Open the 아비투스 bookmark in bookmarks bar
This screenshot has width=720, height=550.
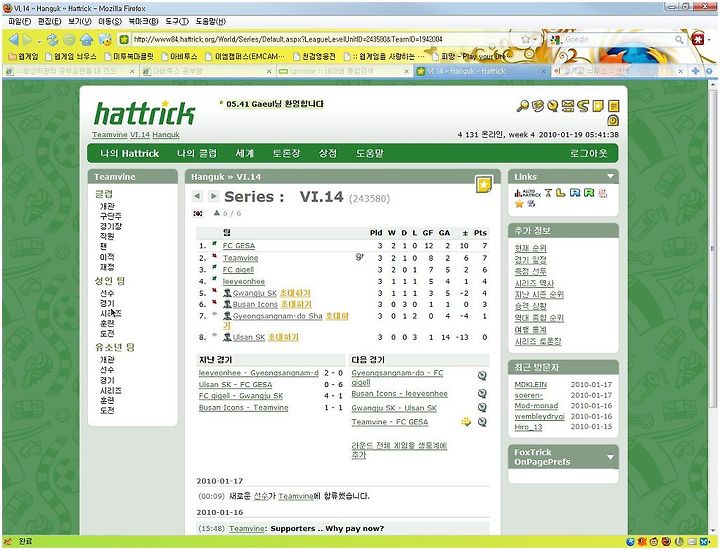(179, 56)
